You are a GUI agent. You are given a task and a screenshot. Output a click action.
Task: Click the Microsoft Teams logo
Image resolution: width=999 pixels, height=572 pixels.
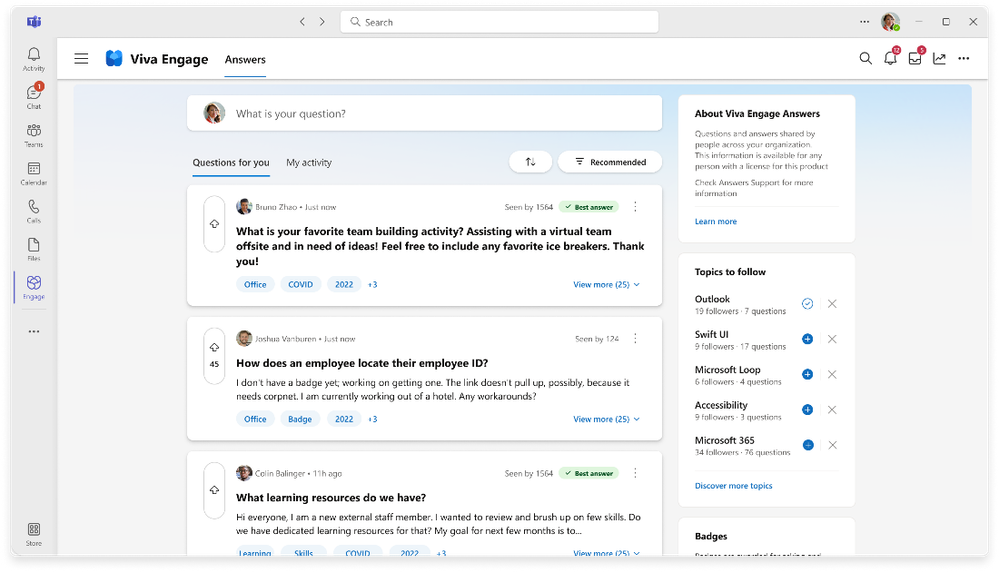(34, 22)
